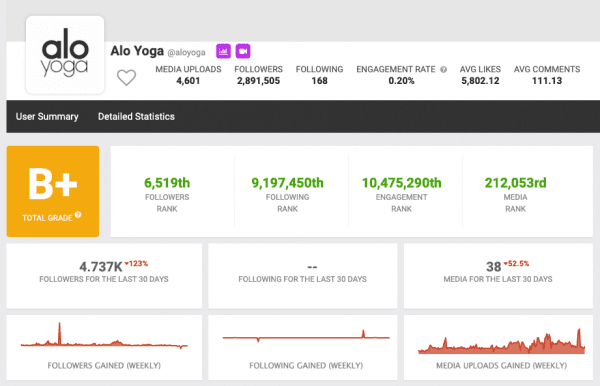The height and width of the screenshot is (386, 600).
Task: Click the 212,053rd media rank
Action: [x=515, y=183]
